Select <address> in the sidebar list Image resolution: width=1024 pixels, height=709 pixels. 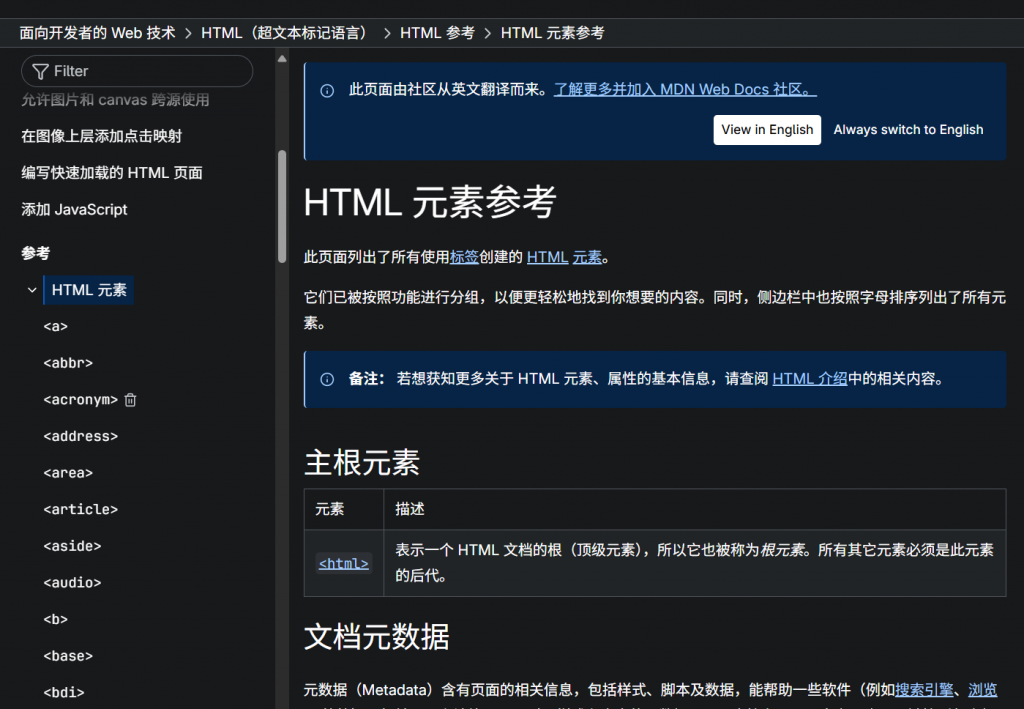coord(81,436)
